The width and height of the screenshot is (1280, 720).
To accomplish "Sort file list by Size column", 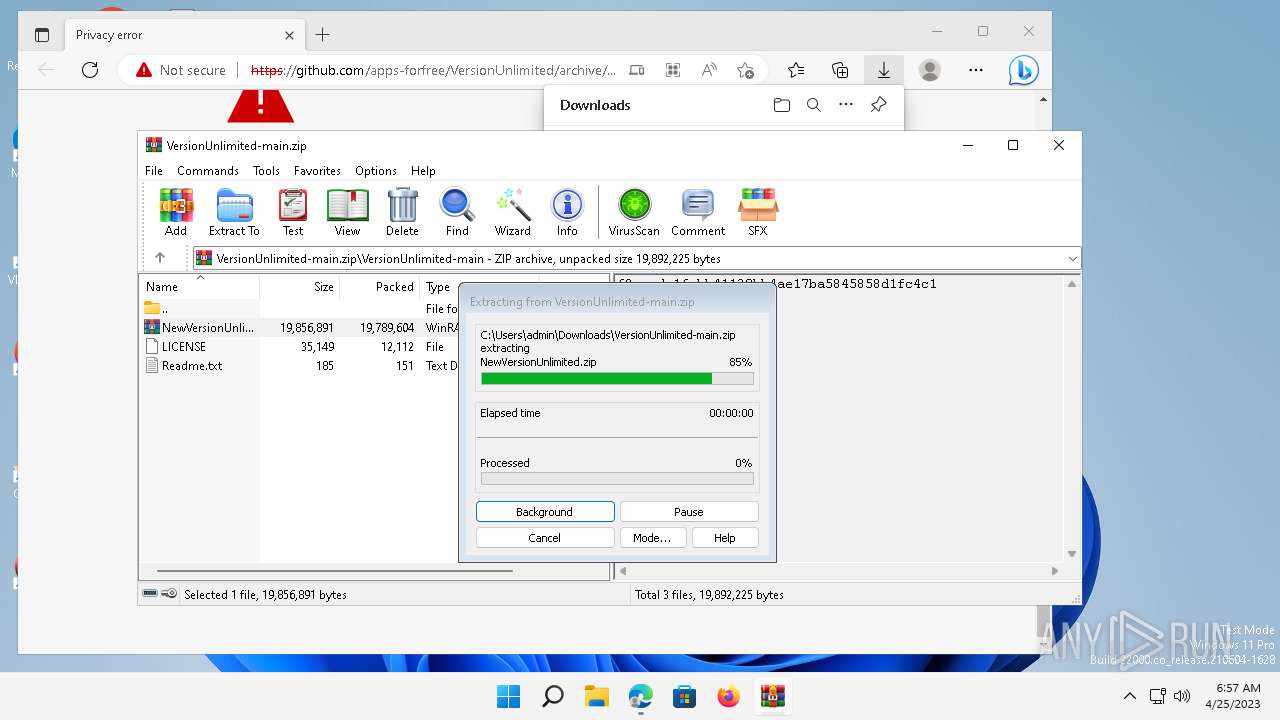I will click(x=300, y=287).
